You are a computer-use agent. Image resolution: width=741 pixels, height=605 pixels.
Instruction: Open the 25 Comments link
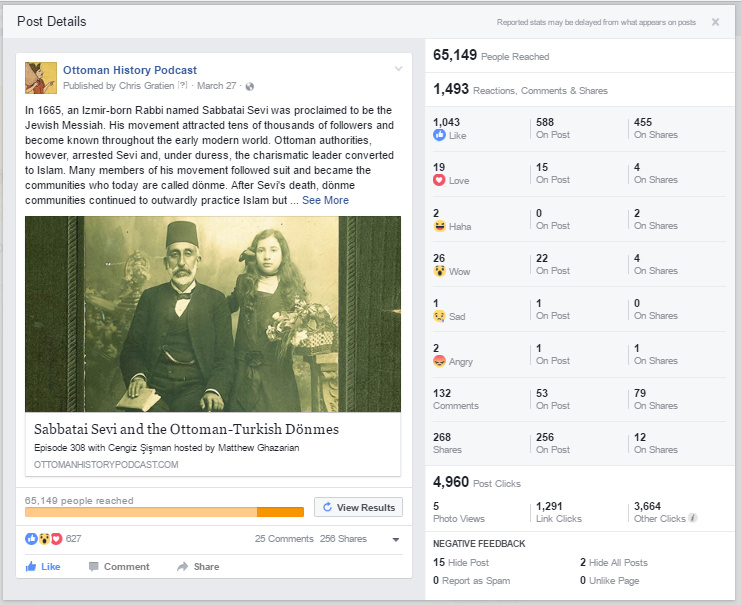point(284,538)
